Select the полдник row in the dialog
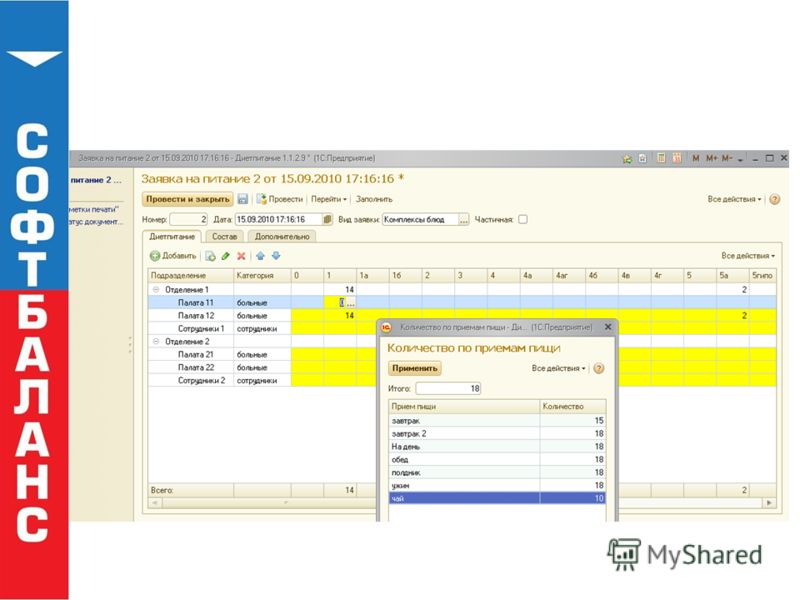The width and height of the screenshot is (800, 600). 497,472
